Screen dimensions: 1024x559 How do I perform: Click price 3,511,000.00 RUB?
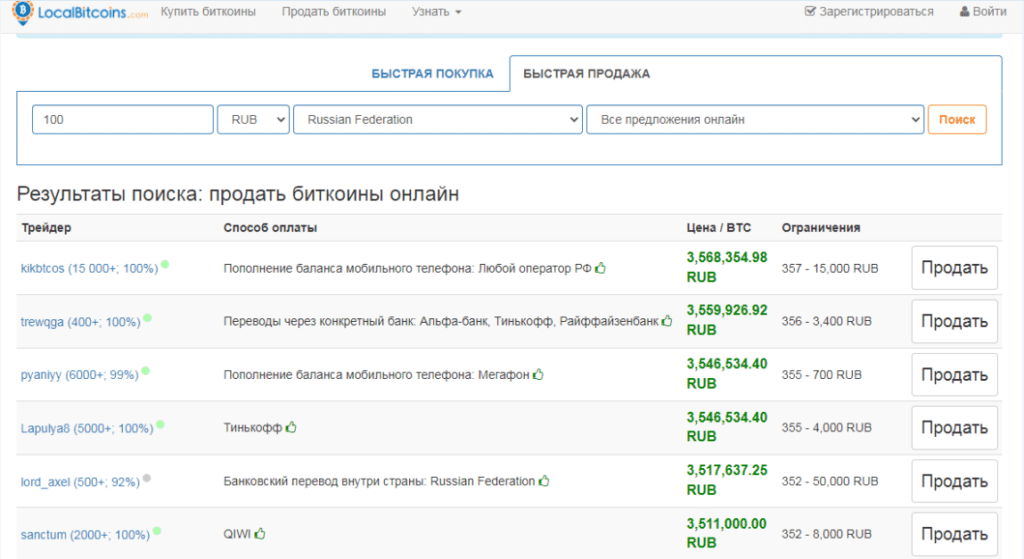(x=726, y=533)
